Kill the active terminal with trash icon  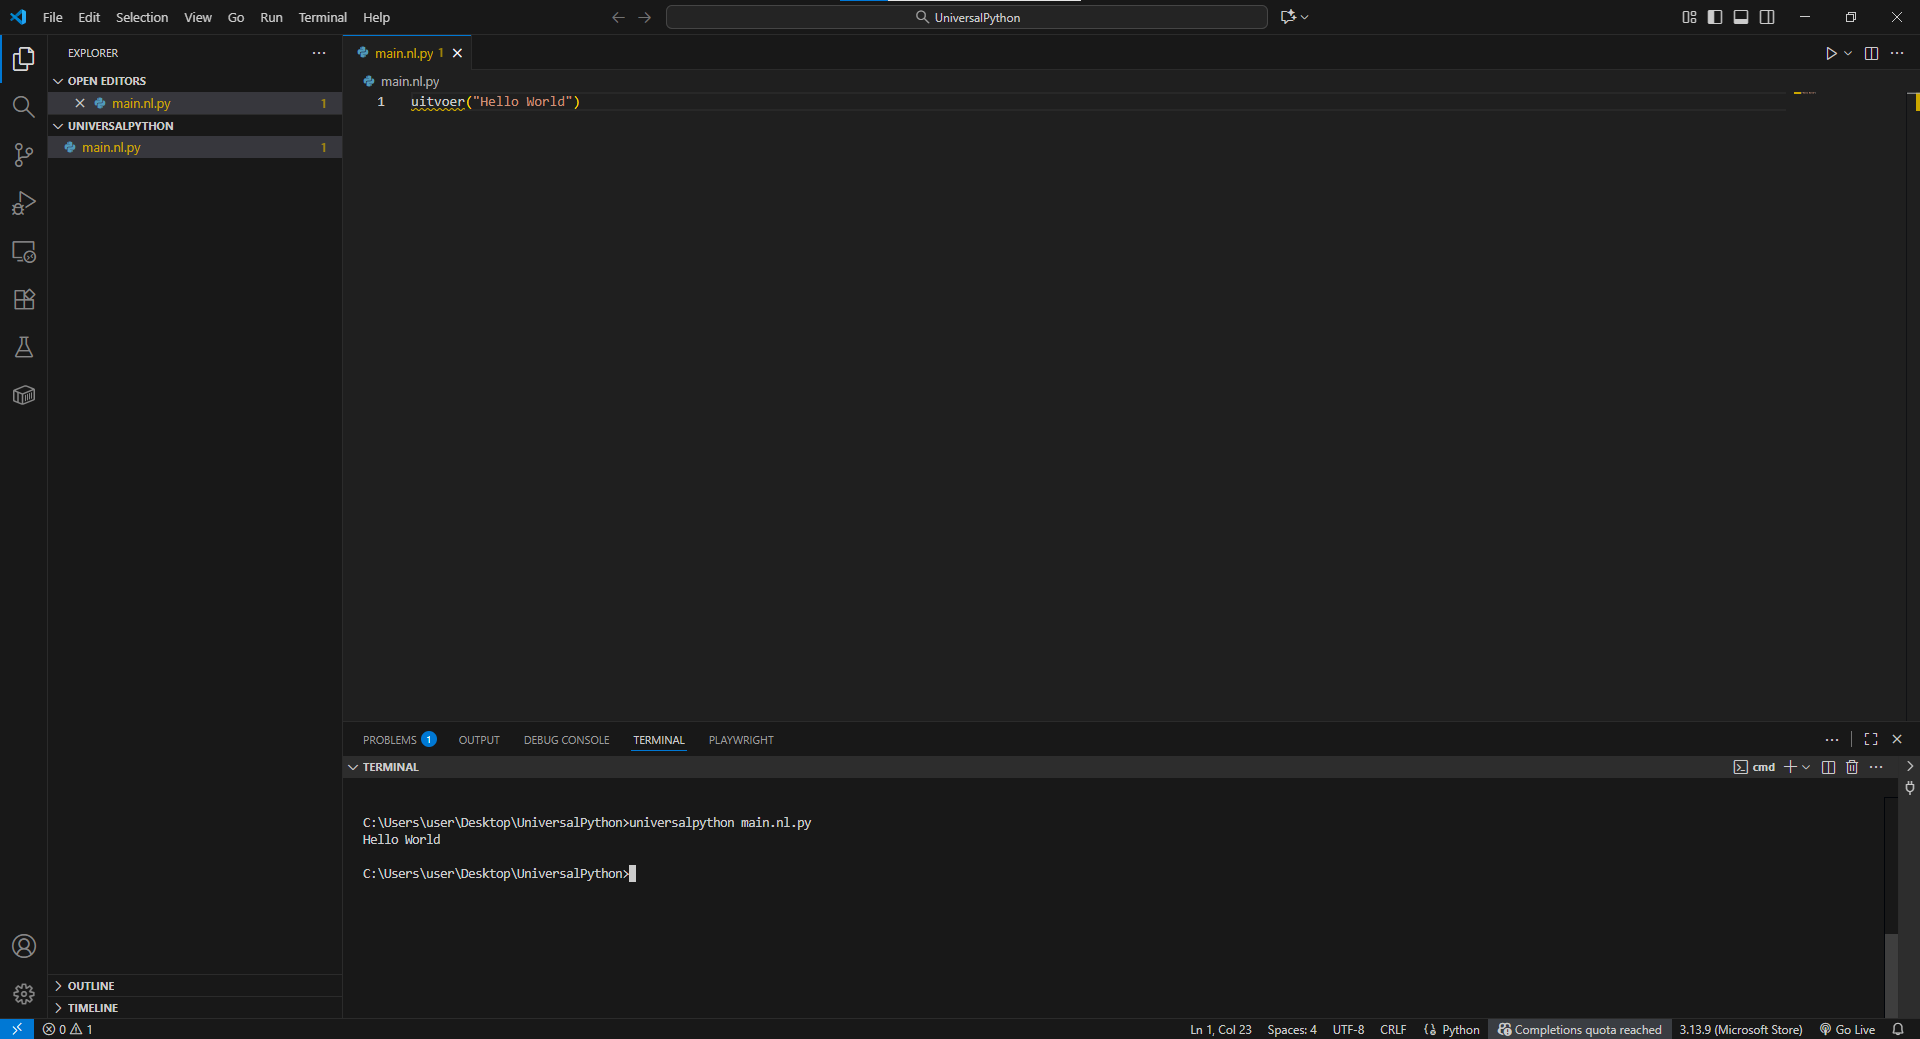tap(1852, 767)
